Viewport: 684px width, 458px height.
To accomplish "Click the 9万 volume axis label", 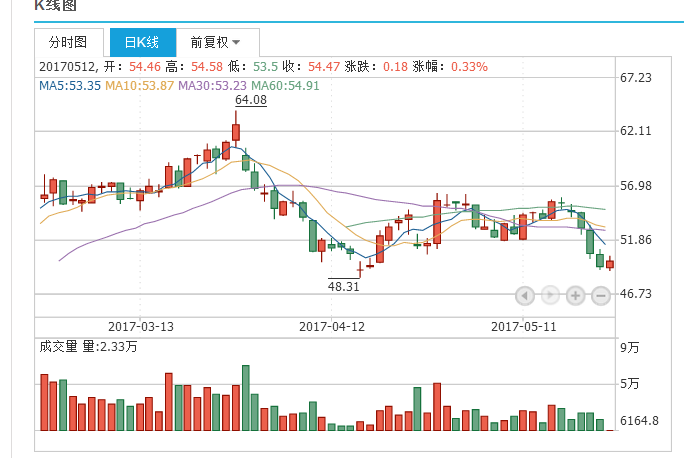I will coord(629,348).
